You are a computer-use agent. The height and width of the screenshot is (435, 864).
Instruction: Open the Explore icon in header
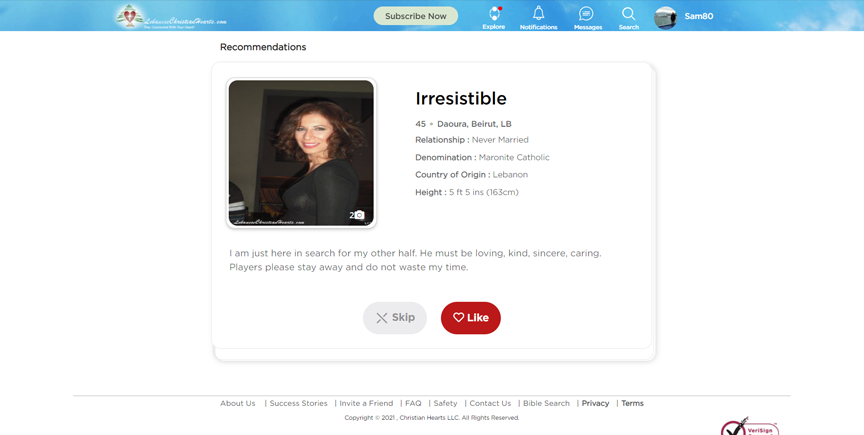click(x=494, y=13)
